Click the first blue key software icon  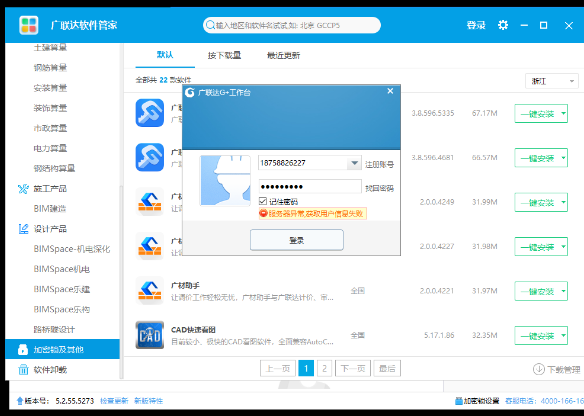(150, 113)
